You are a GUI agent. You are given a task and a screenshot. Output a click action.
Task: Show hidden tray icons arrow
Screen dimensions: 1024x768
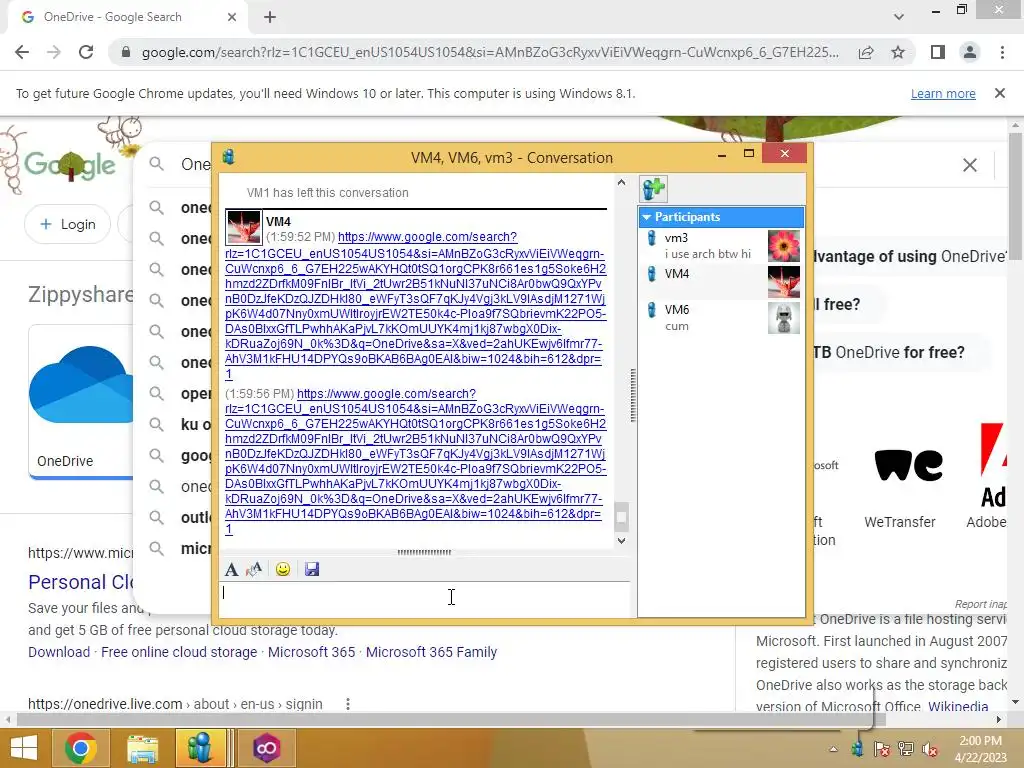click(833, 749)
